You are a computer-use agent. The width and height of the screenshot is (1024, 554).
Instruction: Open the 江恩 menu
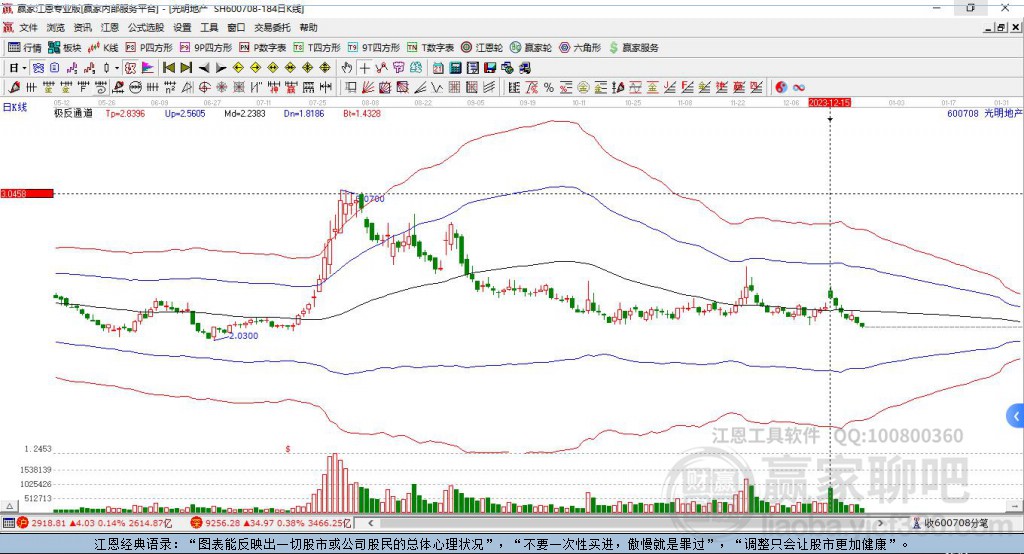click(110, 27)
